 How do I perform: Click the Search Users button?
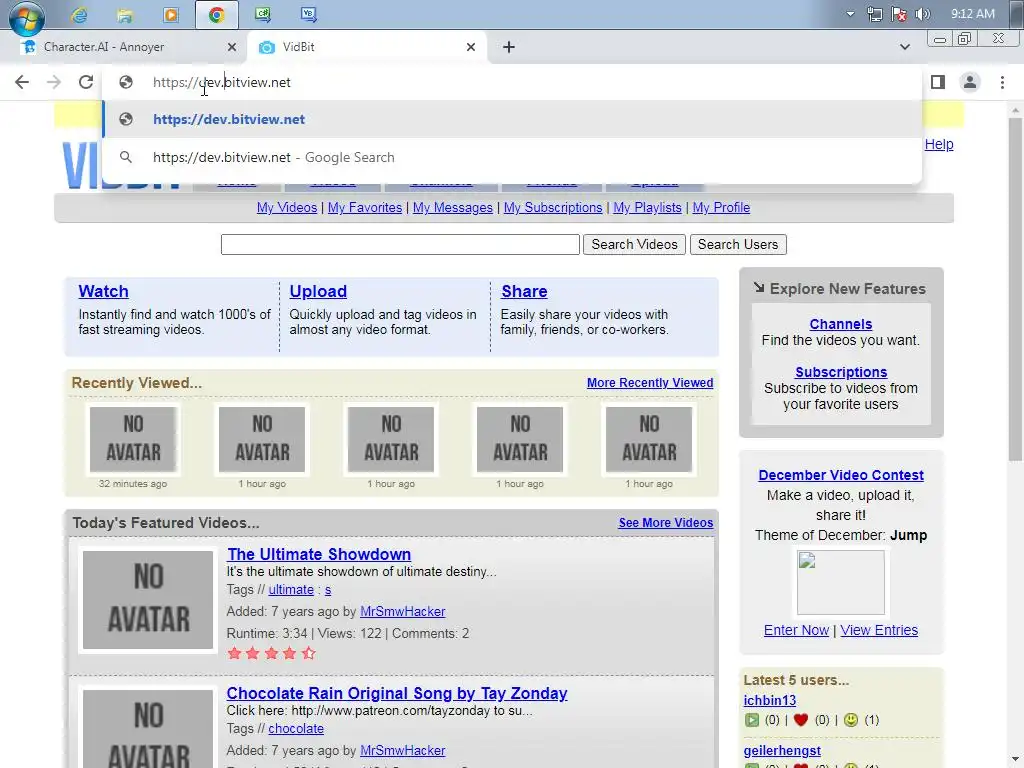coord(738,244)
